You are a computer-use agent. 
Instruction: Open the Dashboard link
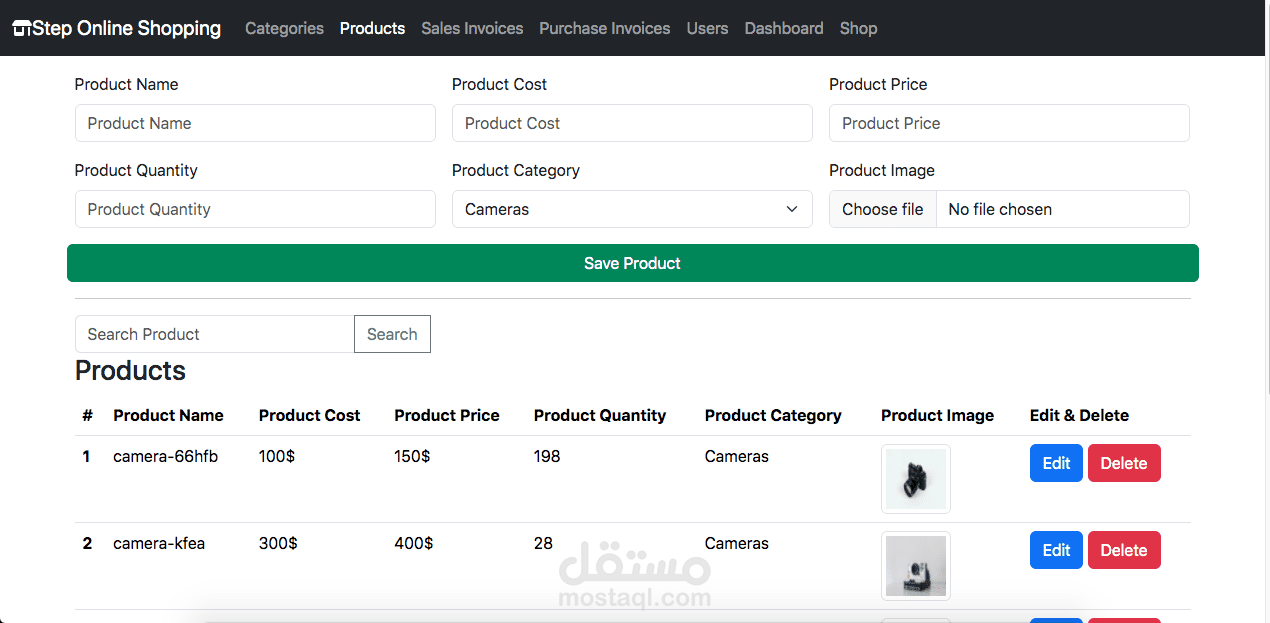(784, 28)
